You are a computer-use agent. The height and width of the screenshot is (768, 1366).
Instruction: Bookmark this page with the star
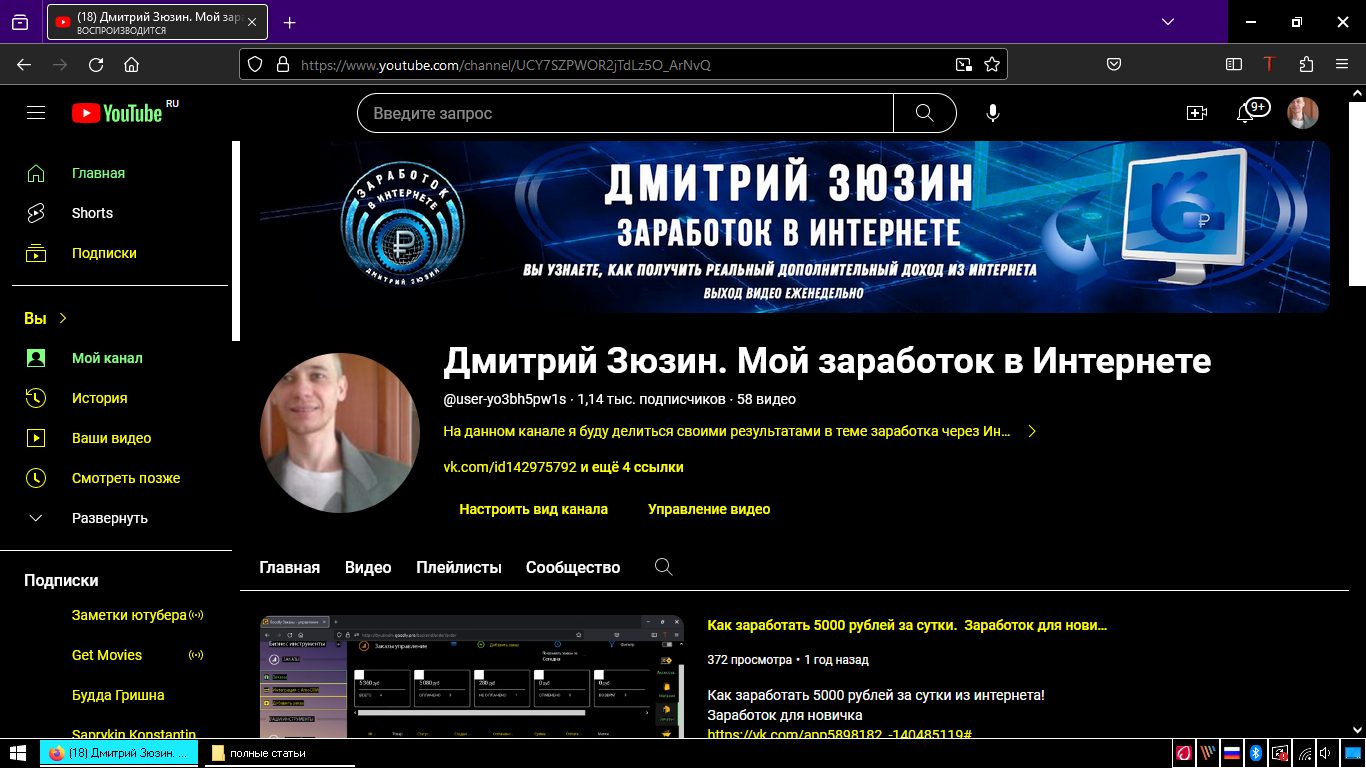(x=992, y=64)
